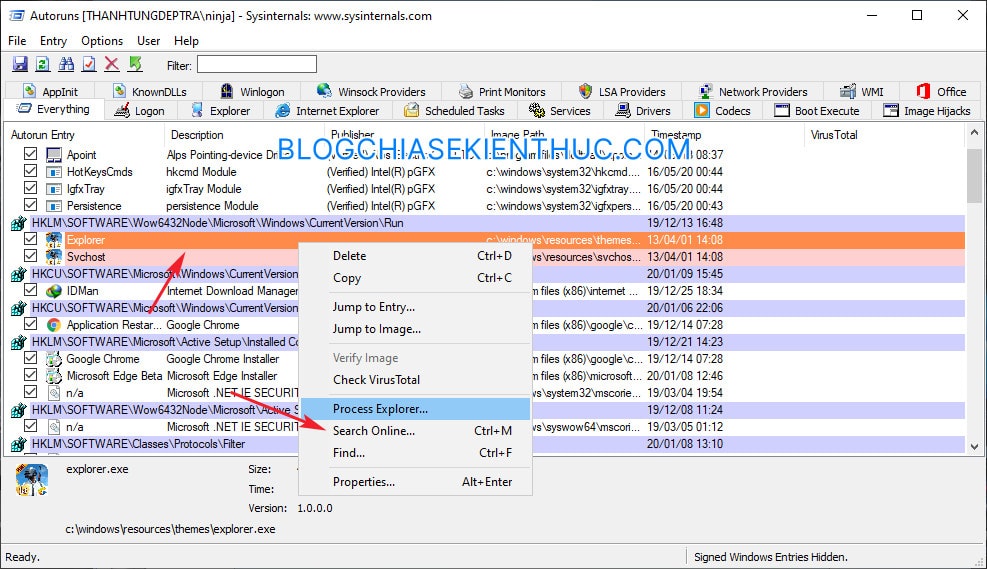The width and height of the screenshot is (987, 569).
Task: Open the WMI tab
Action: [x=862, y=92]
